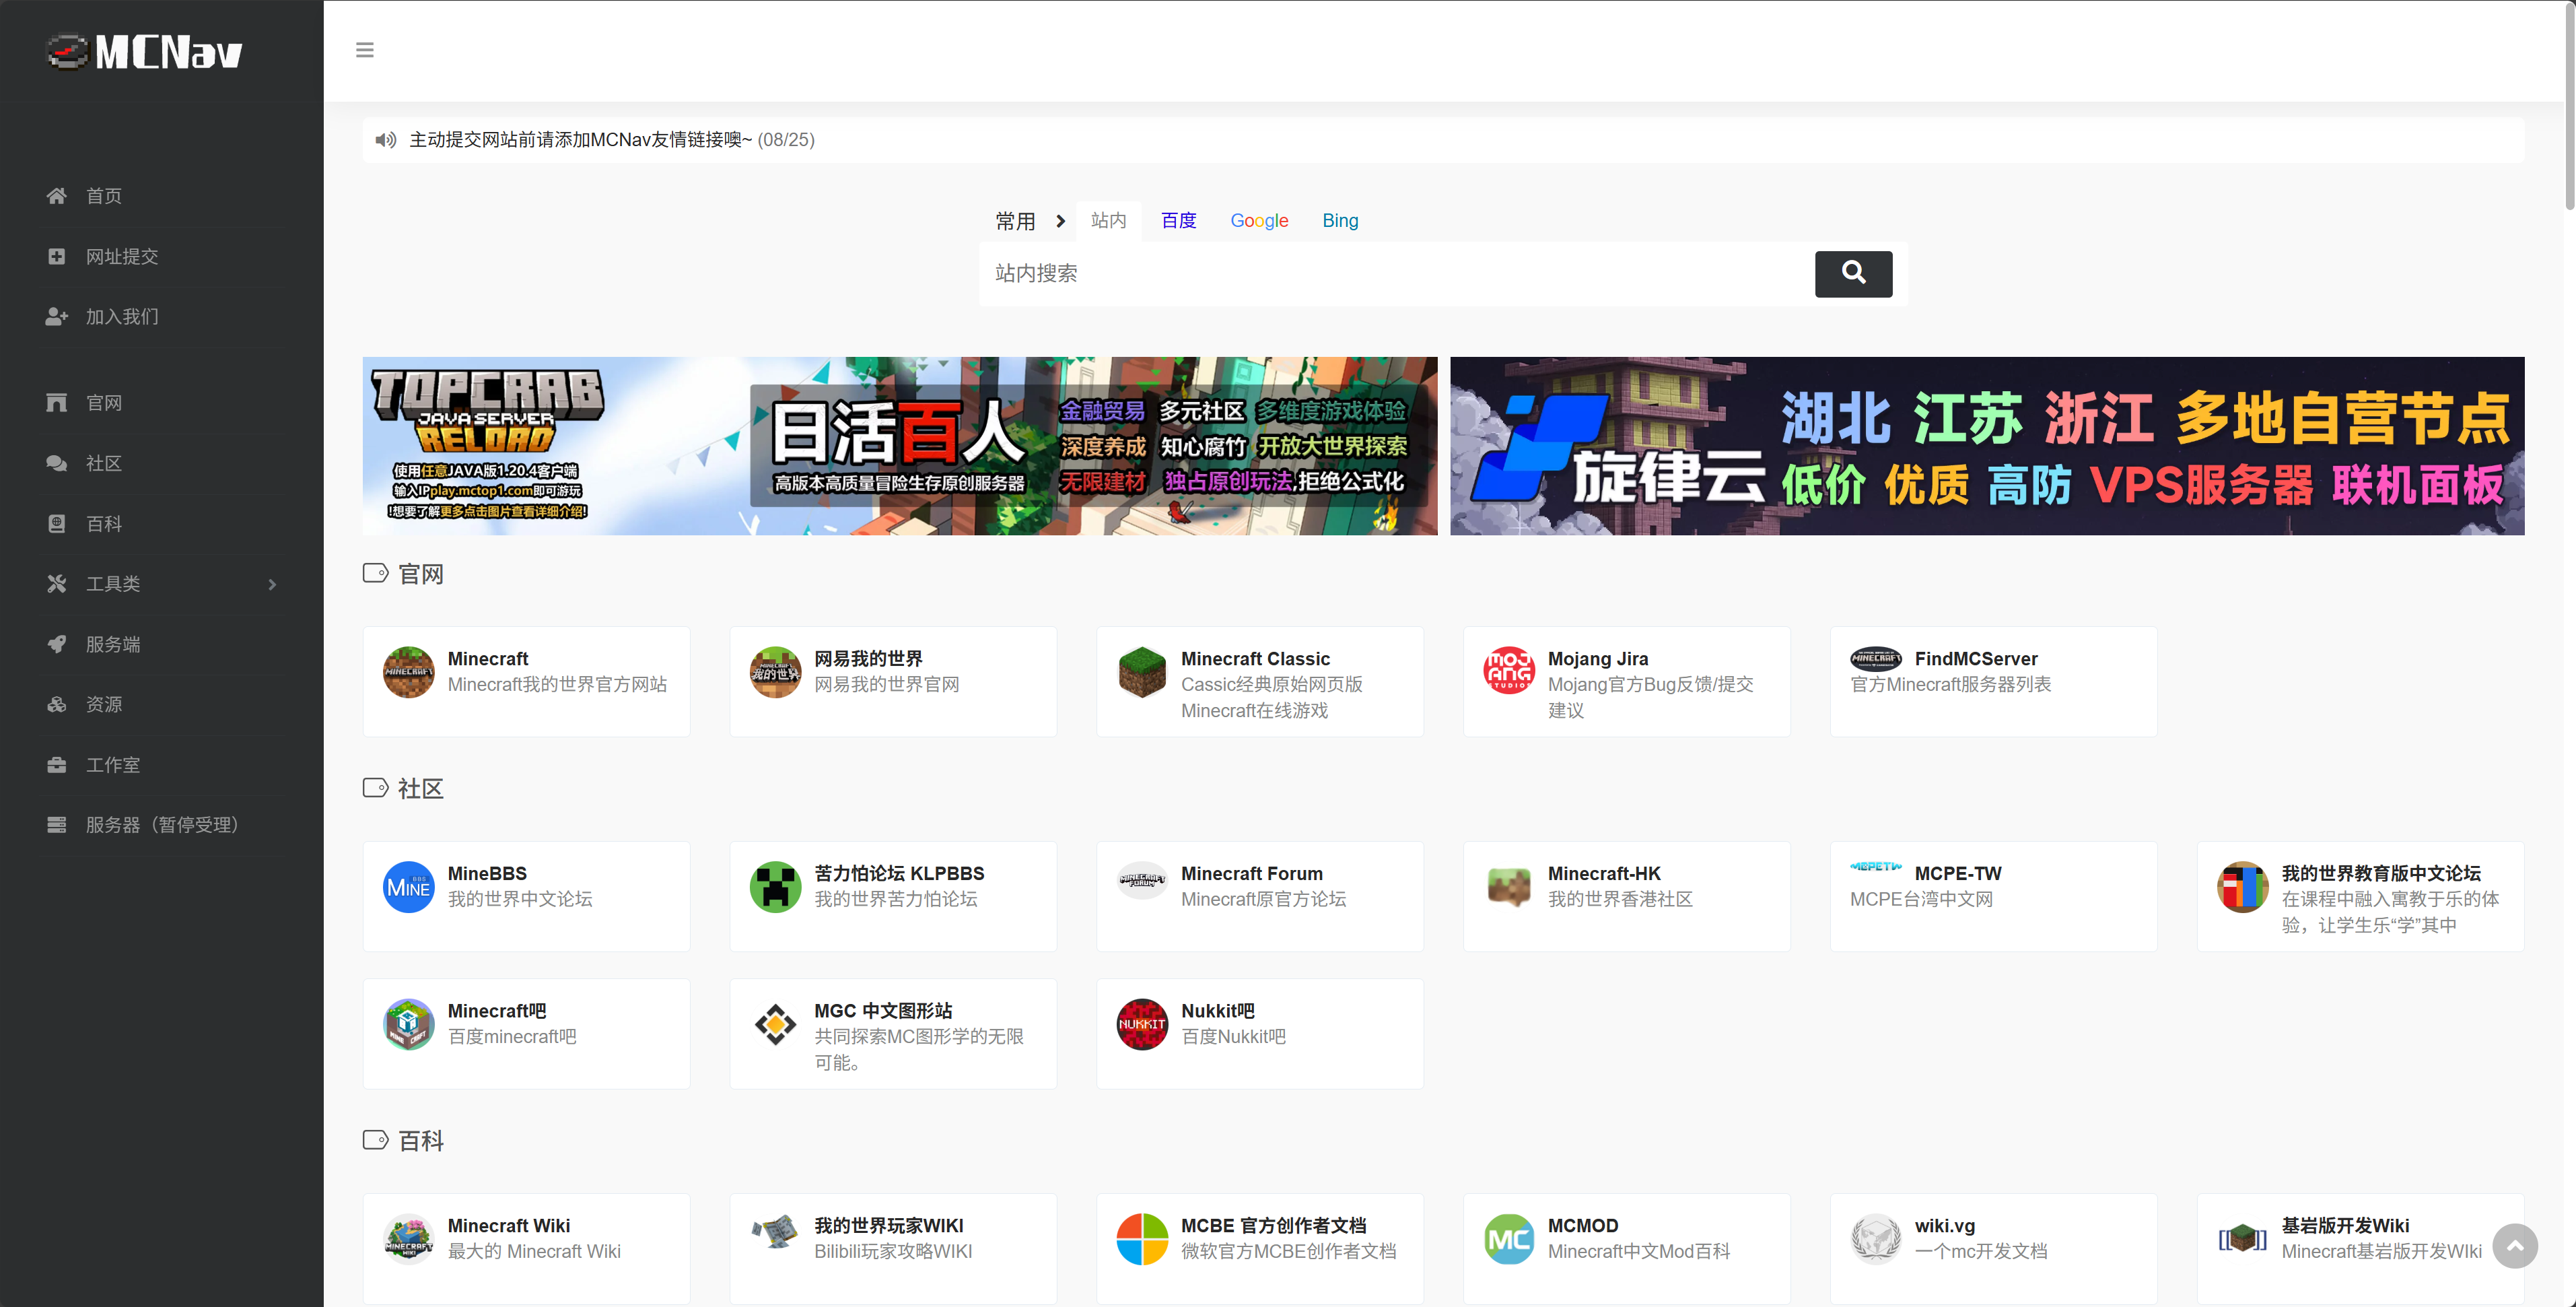Open the KLPBBS creeper icon

775,886
